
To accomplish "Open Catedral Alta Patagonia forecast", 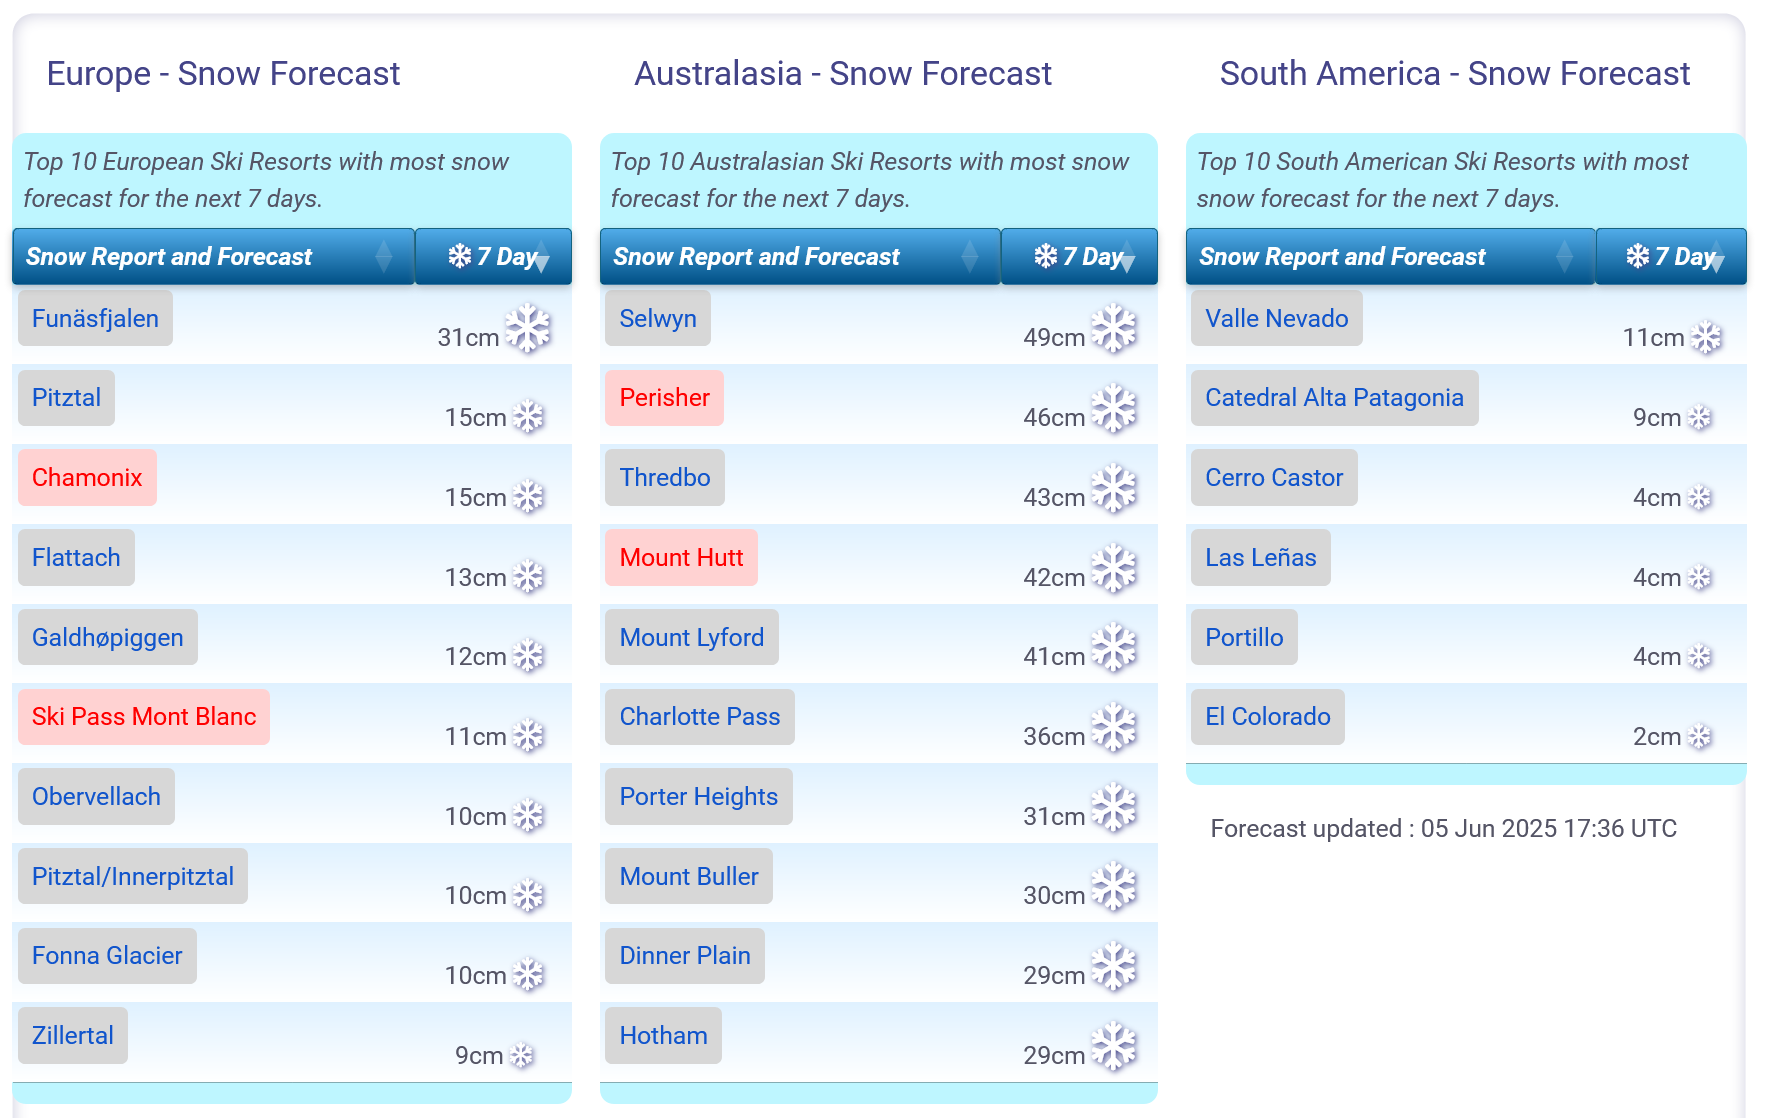I will point(1334,398).
